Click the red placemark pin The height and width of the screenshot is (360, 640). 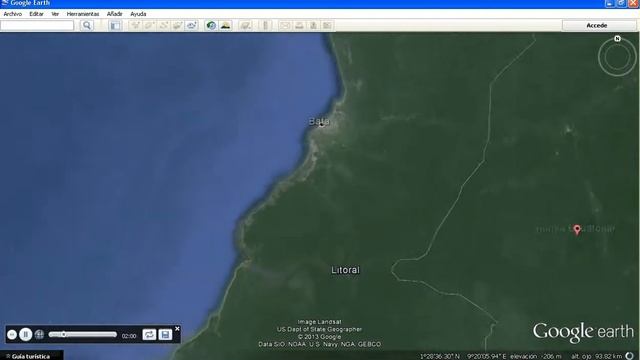coord(577,229)
